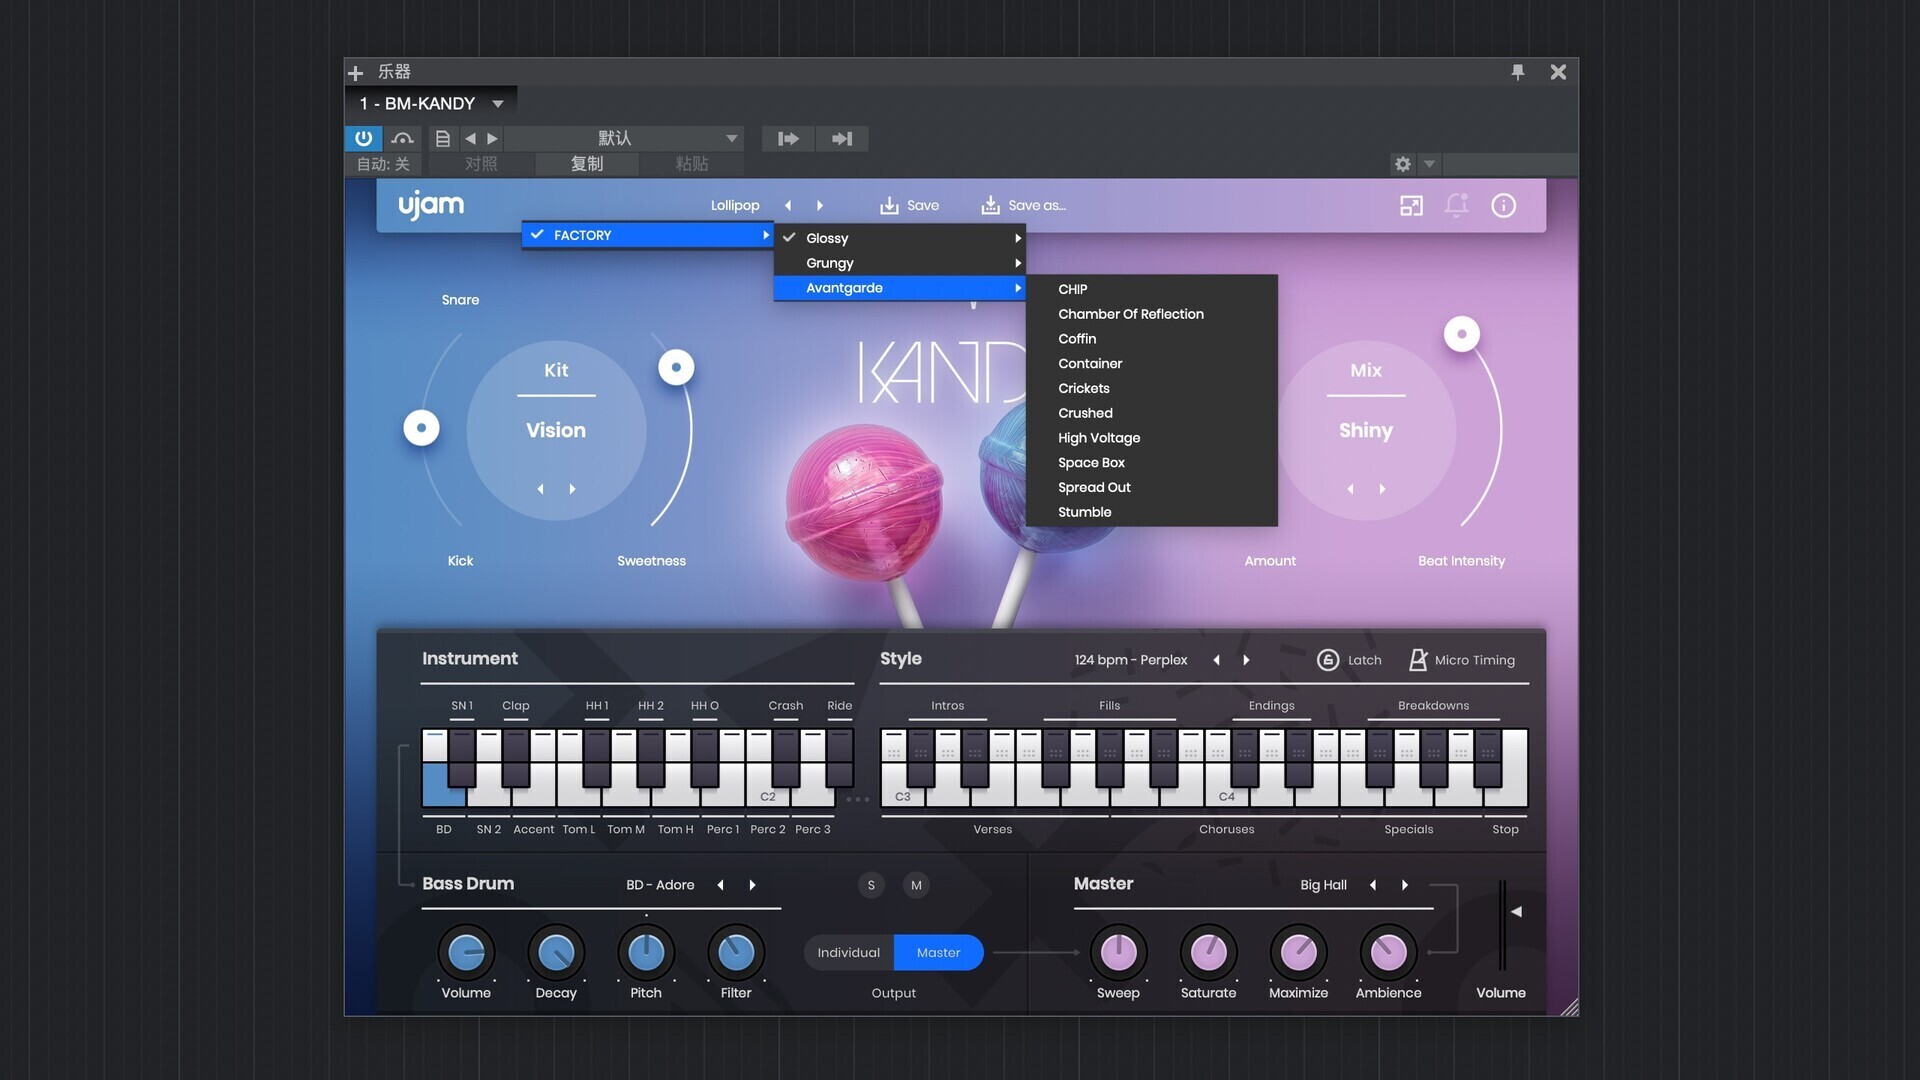
Task: Open the Avantgarde preset category
Action: (899, 288)
